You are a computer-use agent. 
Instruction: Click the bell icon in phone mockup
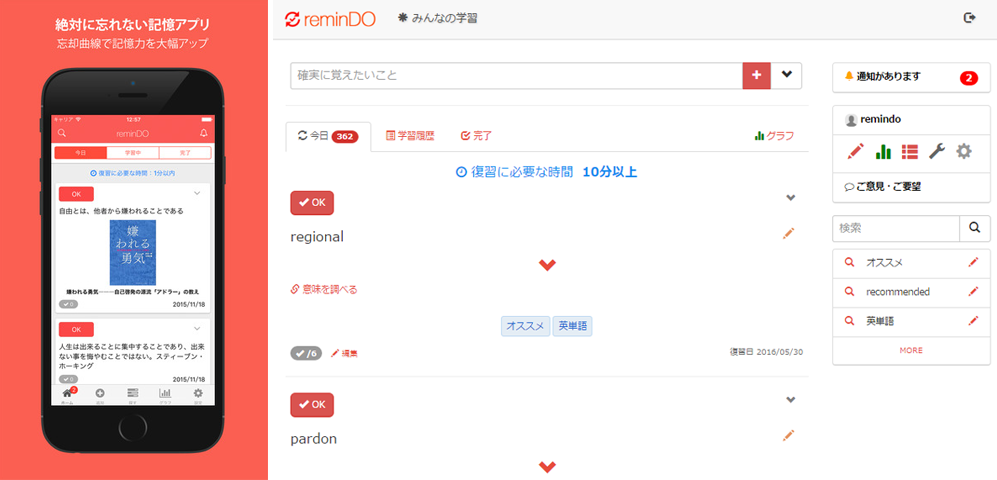pos(203,134)
